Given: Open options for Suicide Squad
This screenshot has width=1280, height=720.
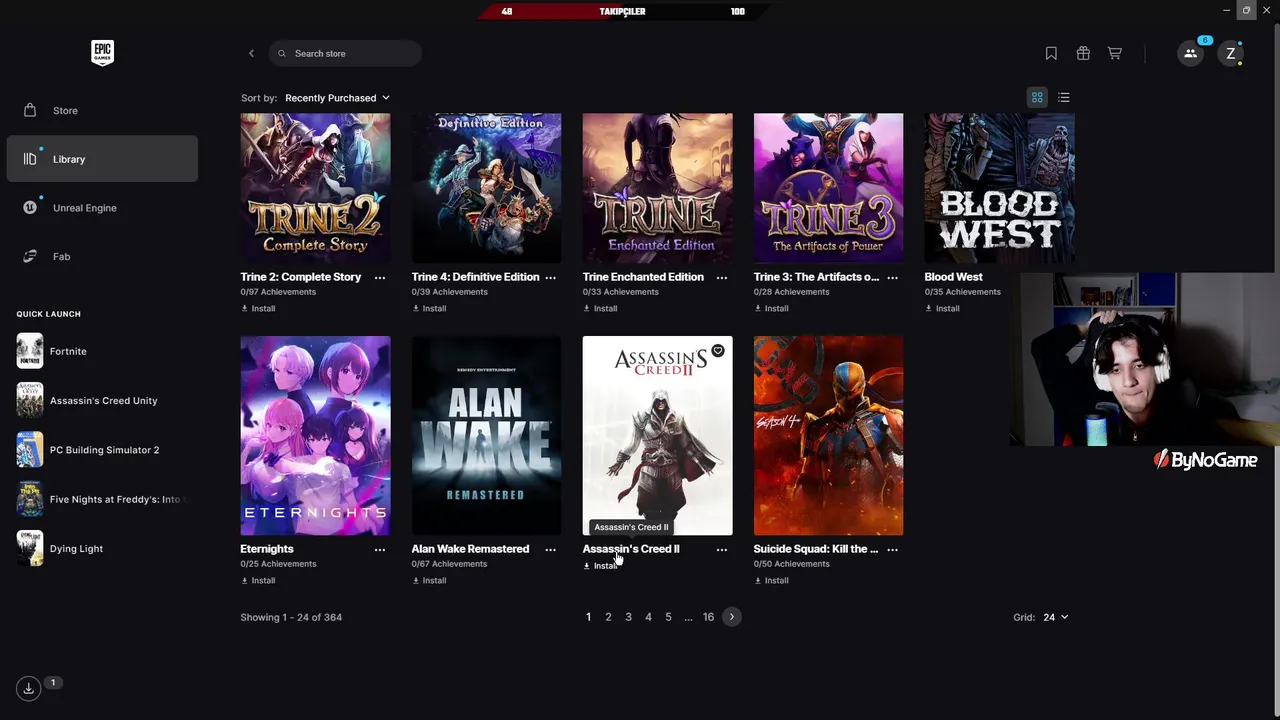Looking at the screenshot, I should pos(893,549).
